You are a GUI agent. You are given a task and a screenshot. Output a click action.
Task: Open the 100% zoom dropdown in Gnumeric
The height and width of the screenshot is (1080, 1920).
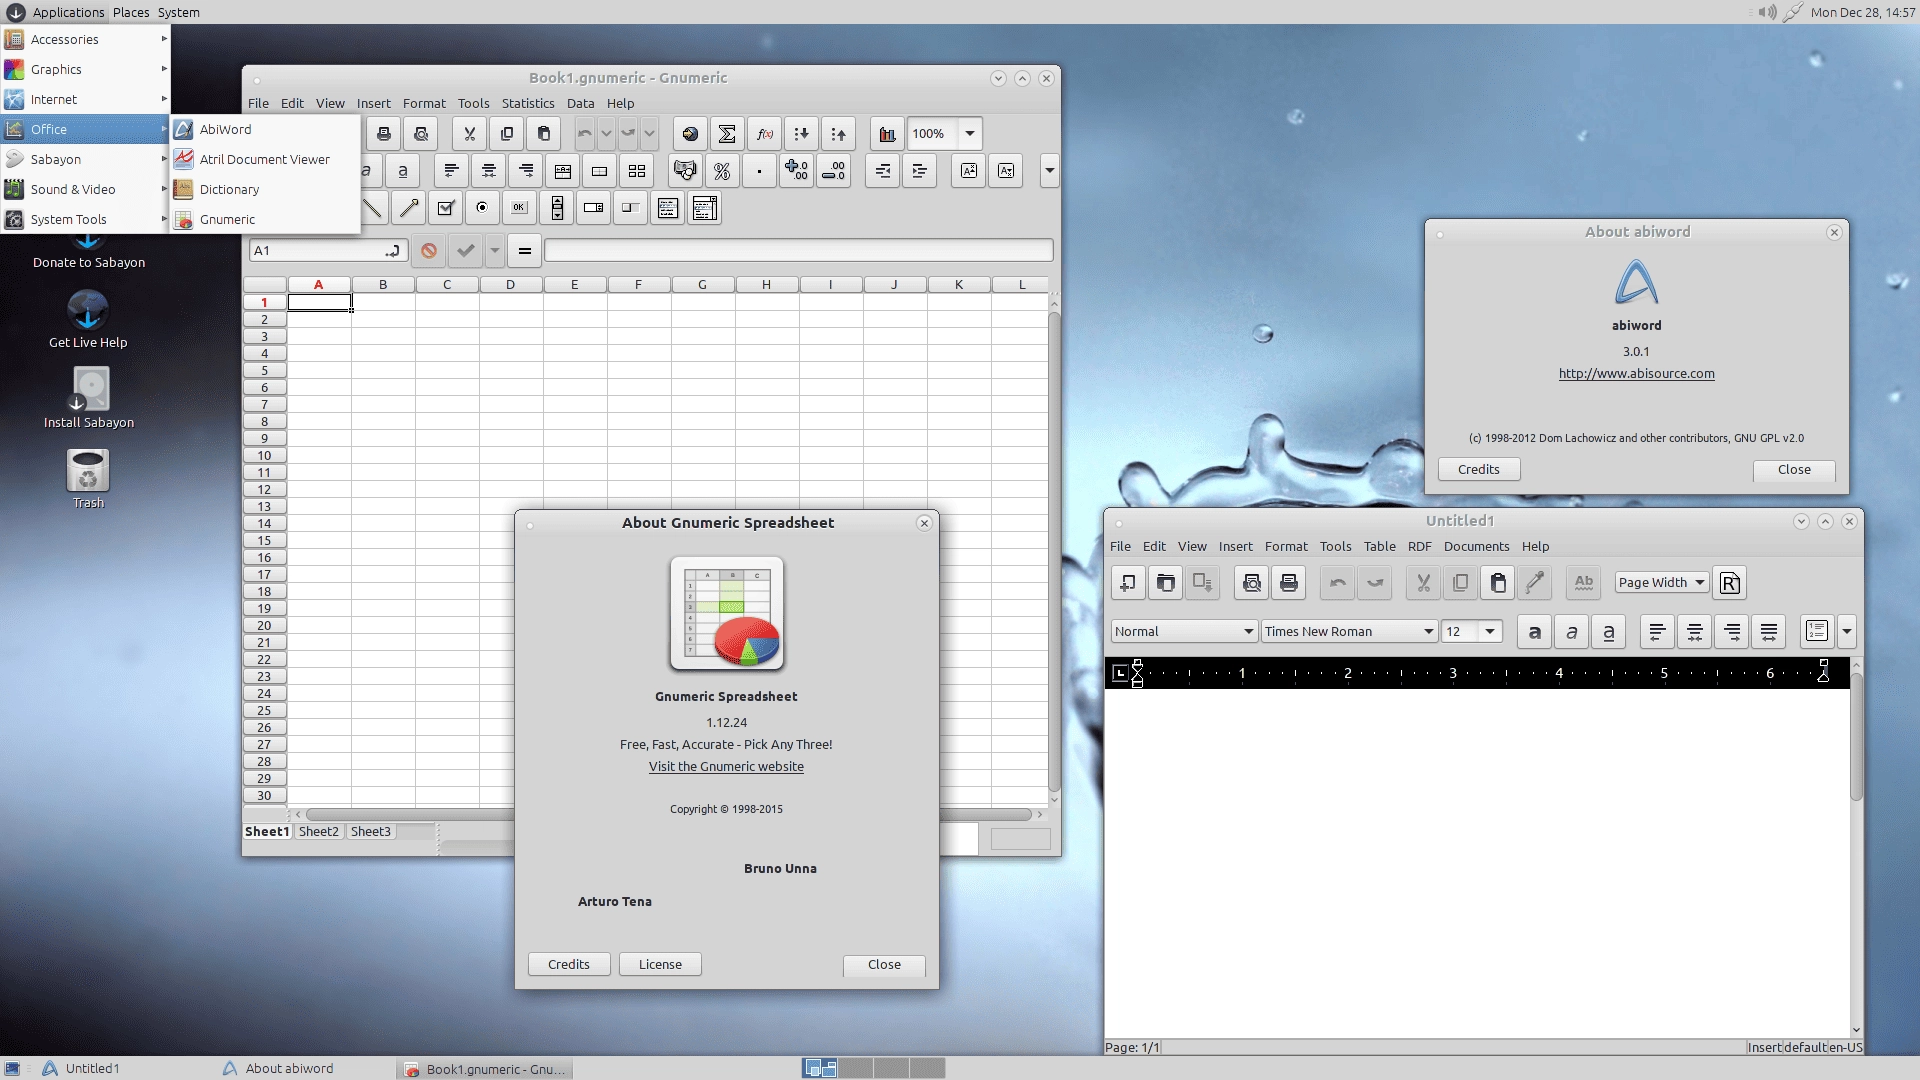[970, 134]
